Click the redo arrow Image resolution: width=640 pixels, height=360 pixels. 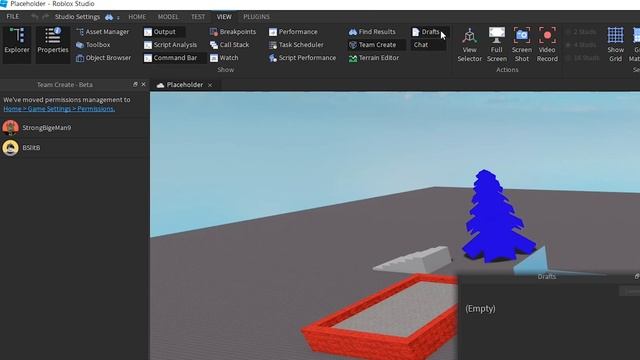pos(45,17)
